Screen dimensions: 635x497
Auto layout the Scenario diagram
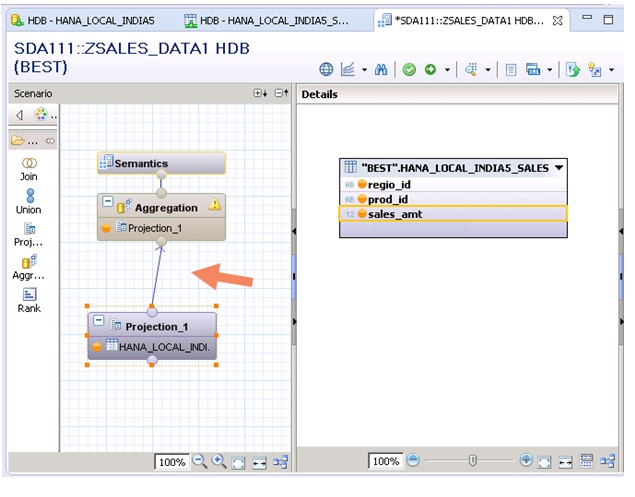click(x=280, y=462)
